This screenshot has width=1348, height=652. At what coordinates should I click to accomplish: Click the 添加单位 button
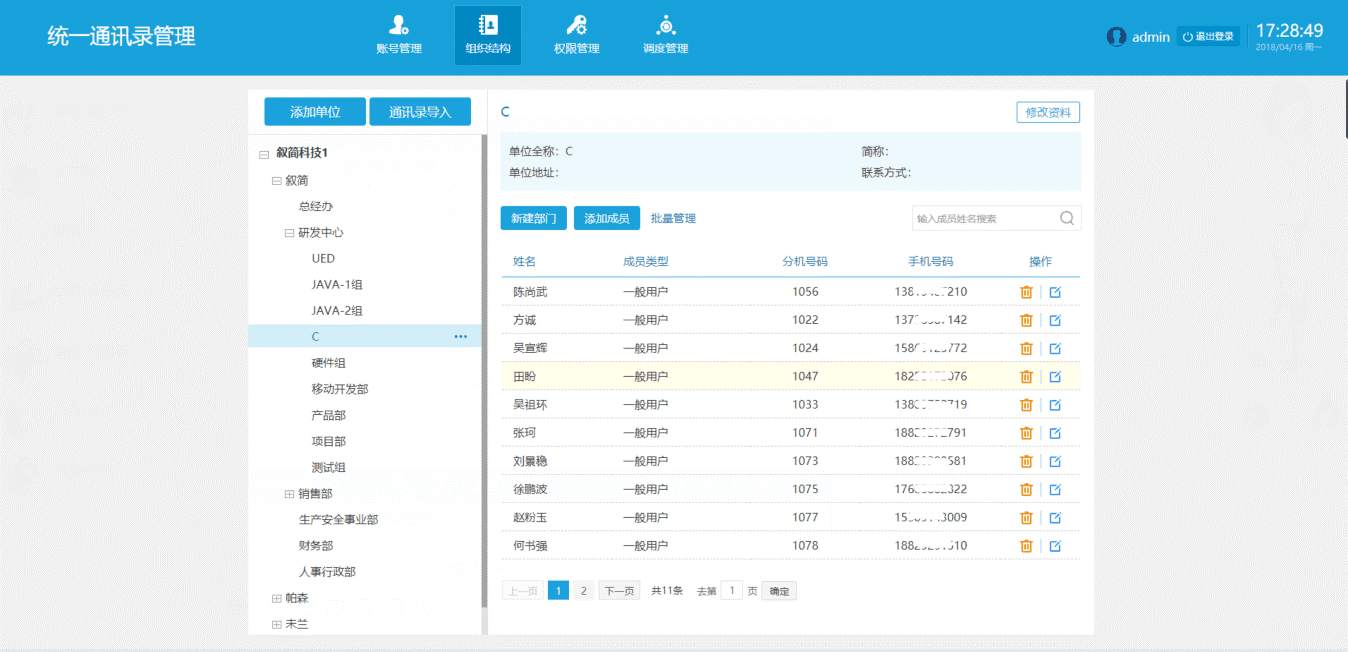click(315, 112)
